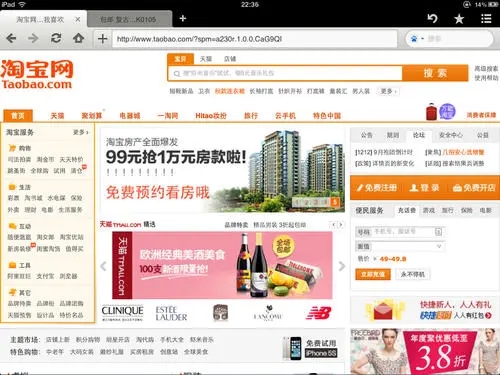Click the 互动 chat category icon

[12, 226]
